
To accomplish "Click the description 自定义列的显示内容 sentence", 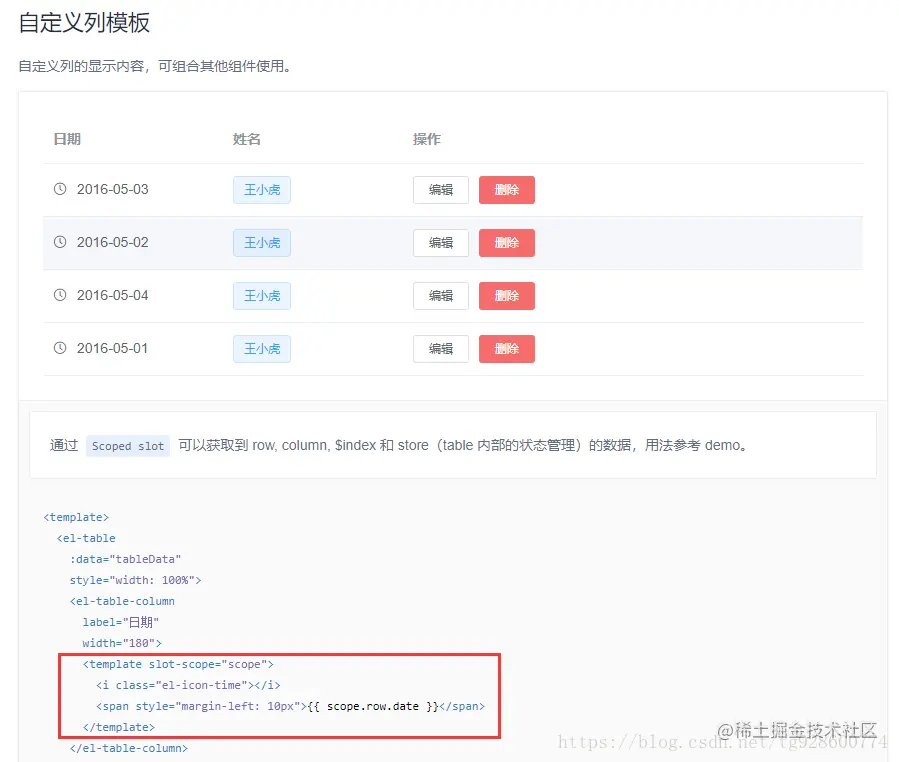I will coord(155,67).
